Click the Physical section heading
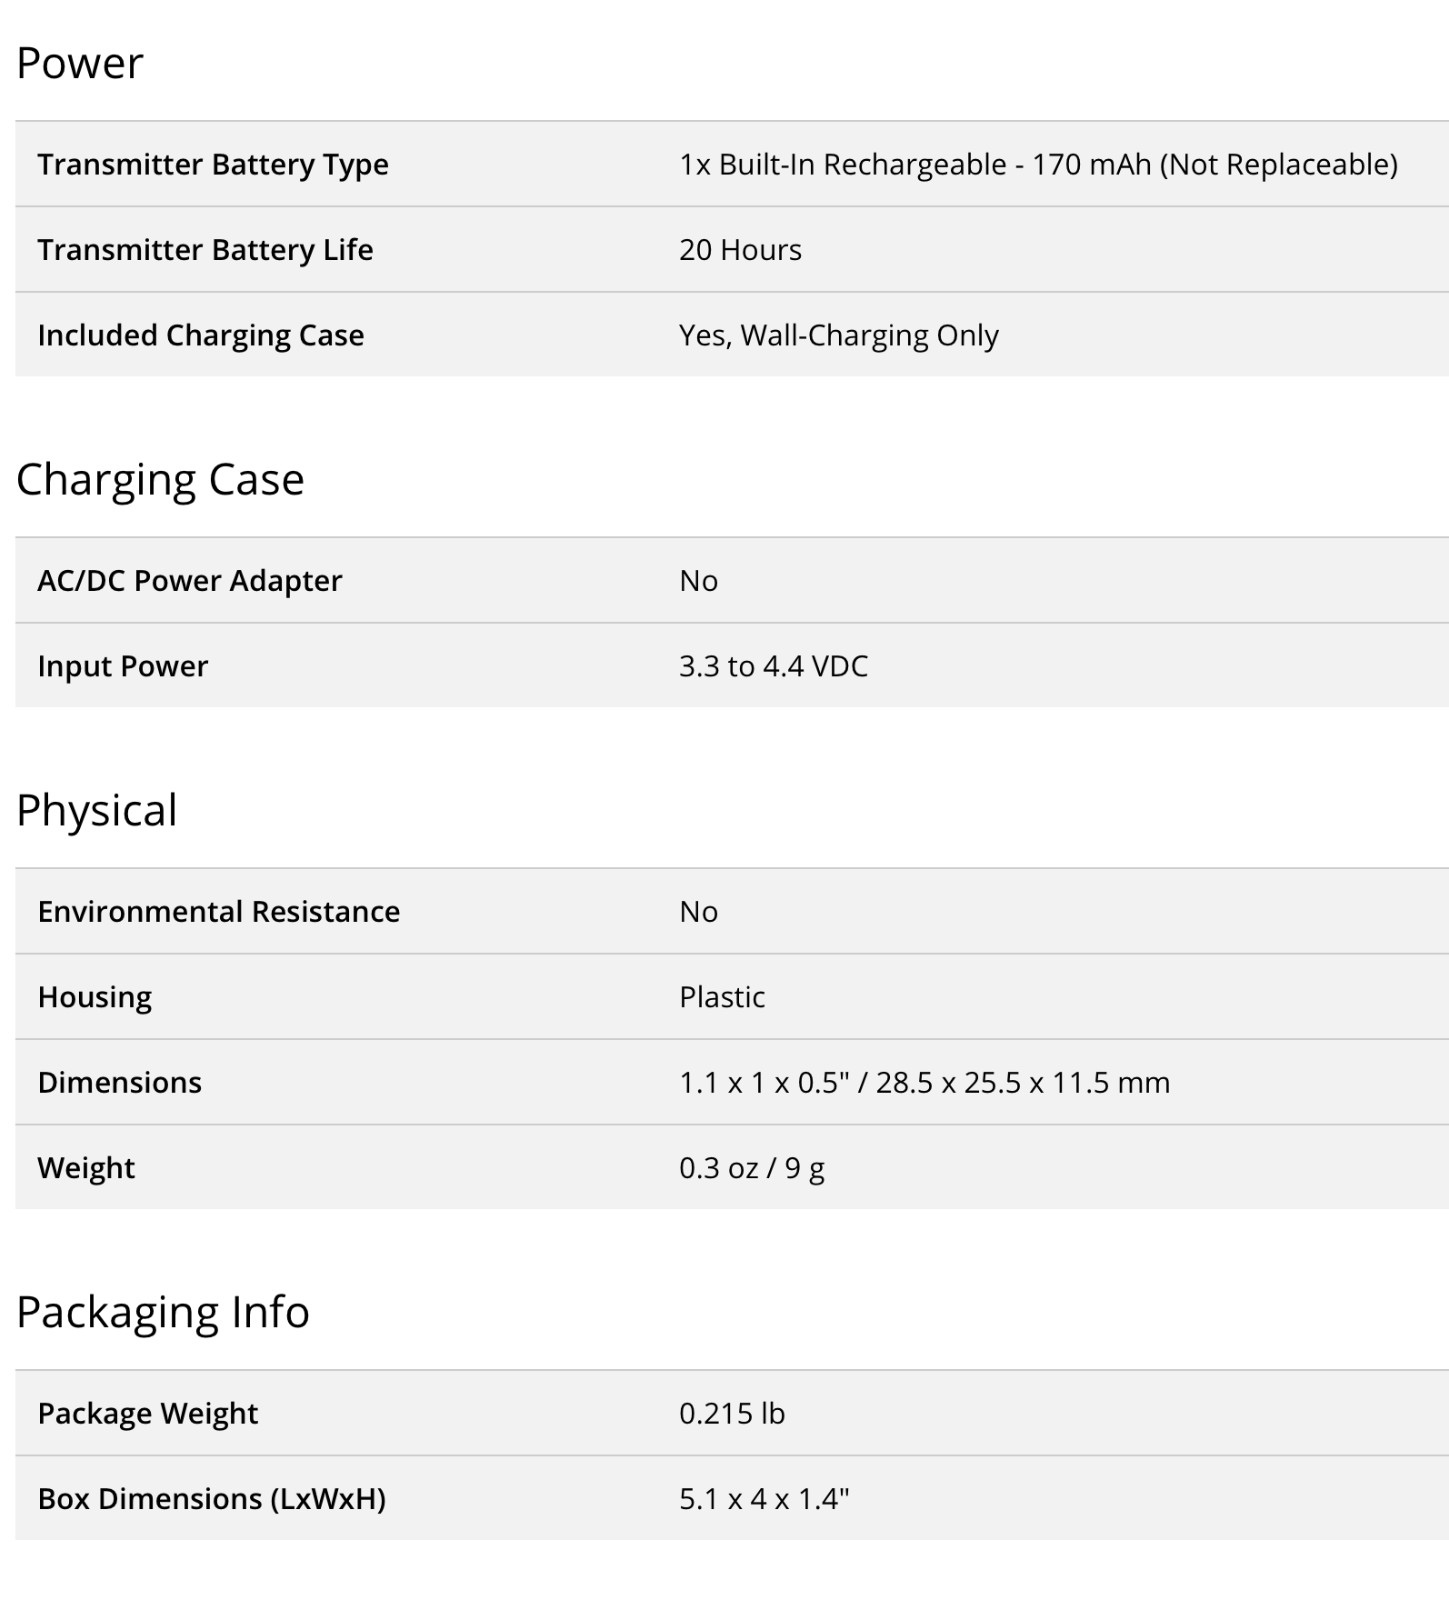 pyautogui.click(x=97, y=810)
